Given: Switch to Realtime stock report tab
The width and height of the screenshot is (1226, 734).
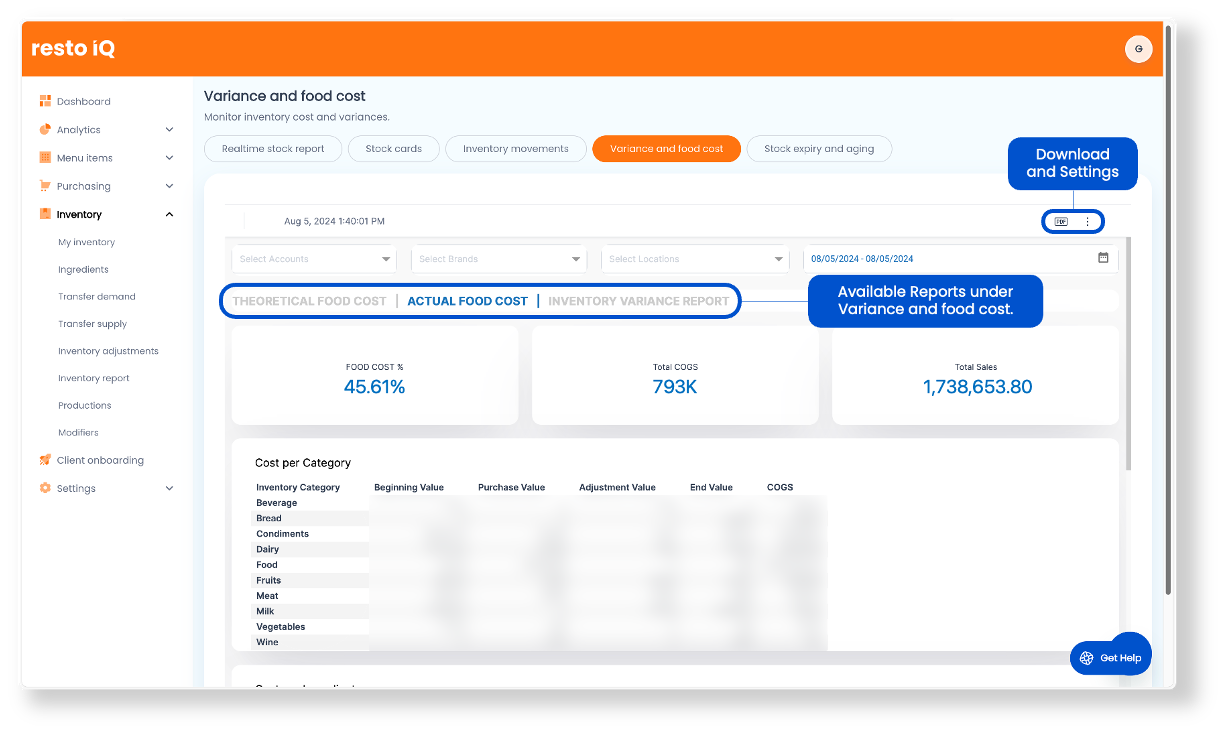Looking at the screenshot, I should (x=273, y=149).
